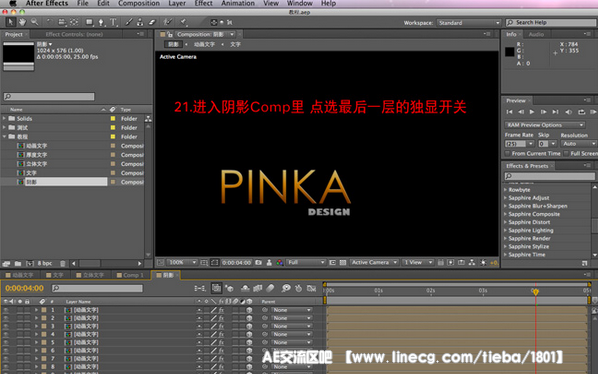Screen dimensions: 598x374
Task: Check the From Current Time checkbox
Action: coord(508,153)
